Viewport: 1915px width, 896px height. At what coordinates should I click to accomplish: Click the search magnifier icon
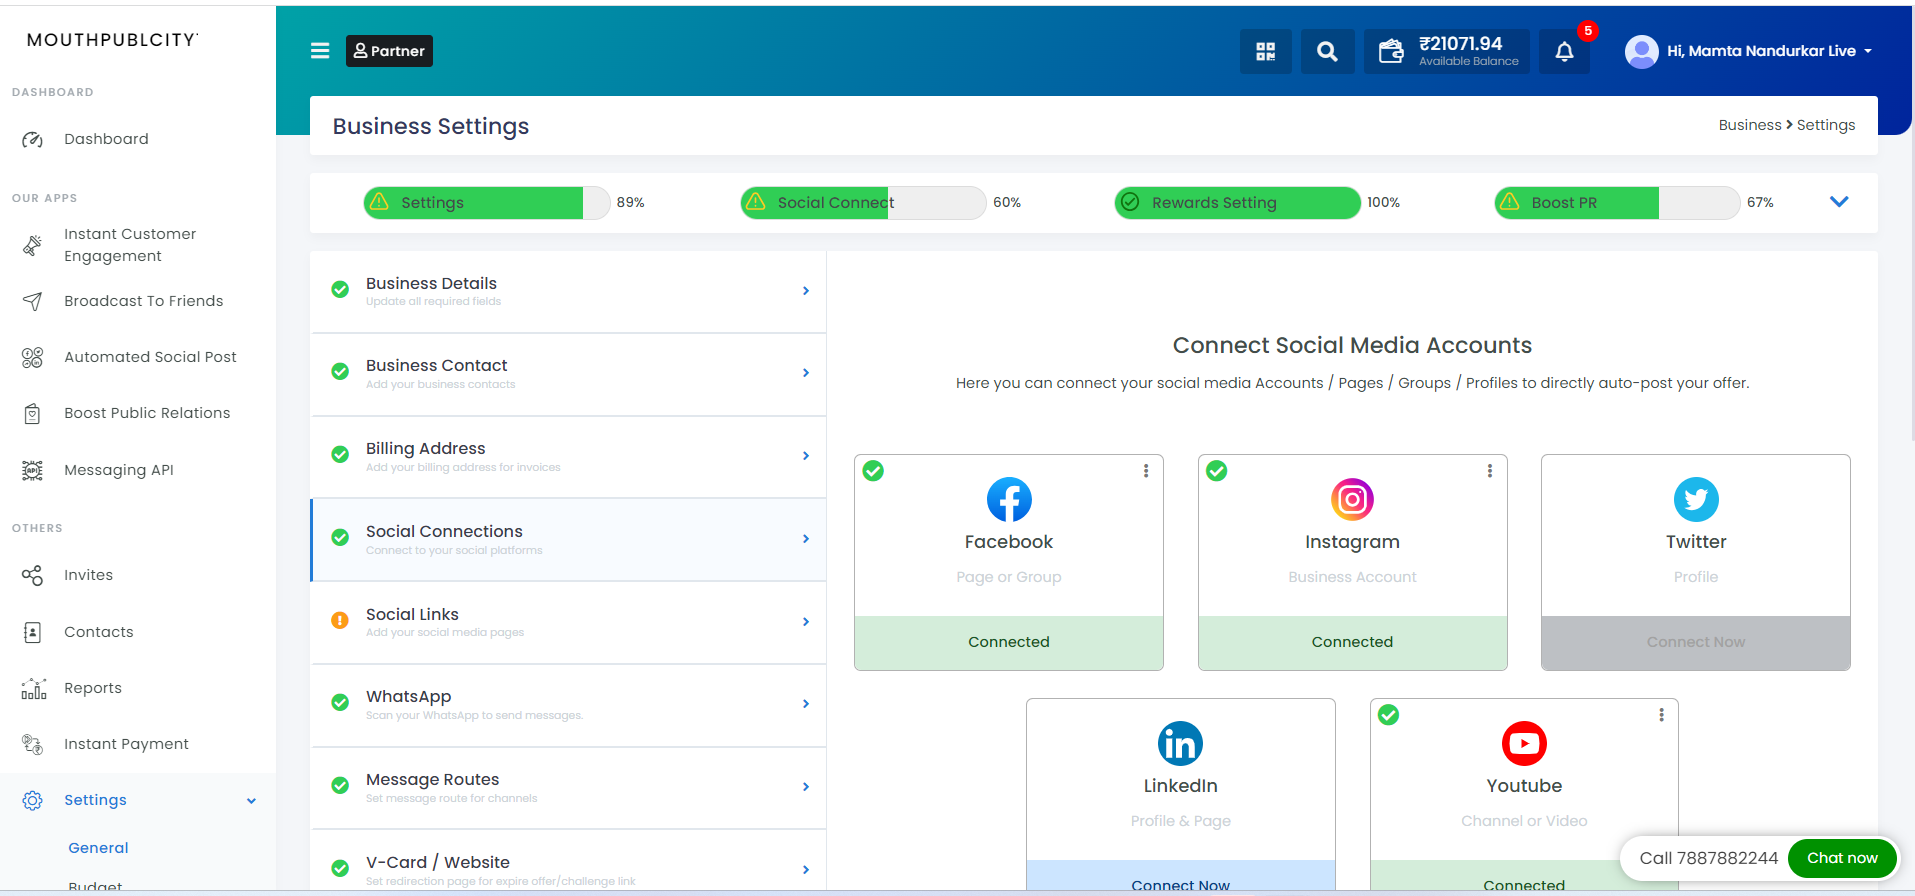coord(1327,51)
